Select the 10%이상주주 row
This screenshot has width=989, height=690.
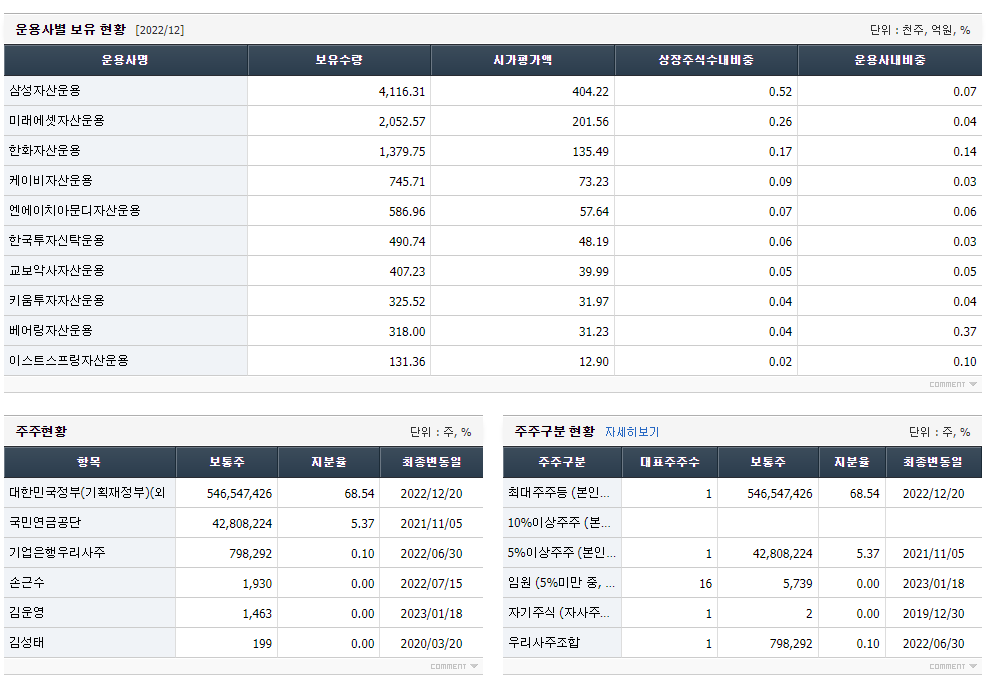tap(742, 523)
